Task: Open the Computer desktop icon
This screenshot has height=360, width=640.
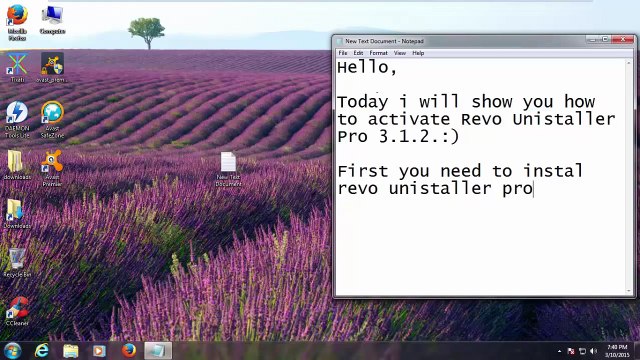Action: click(52, 20)
